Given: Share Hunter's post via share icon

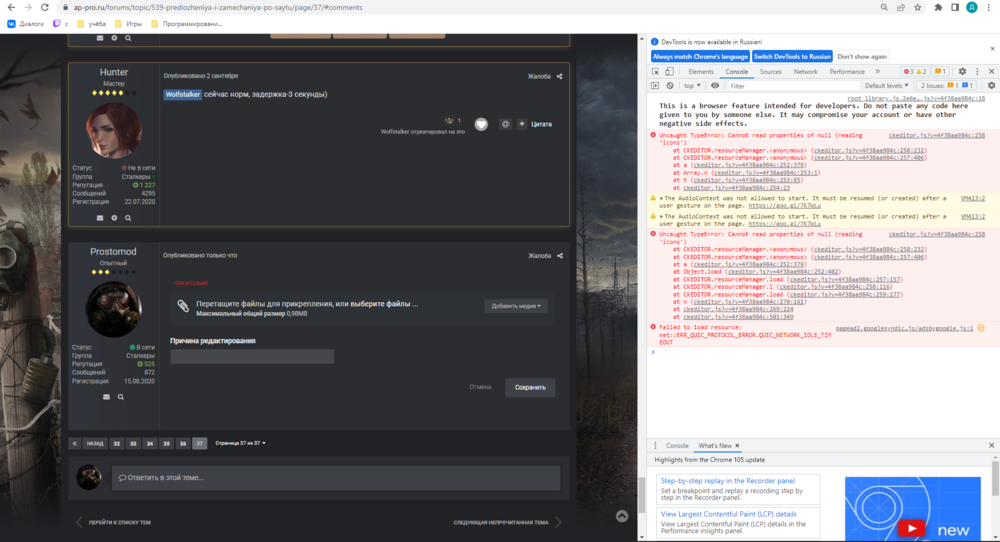Looking at the screenshot, I should pyautogui.click(x=559, y=77).
